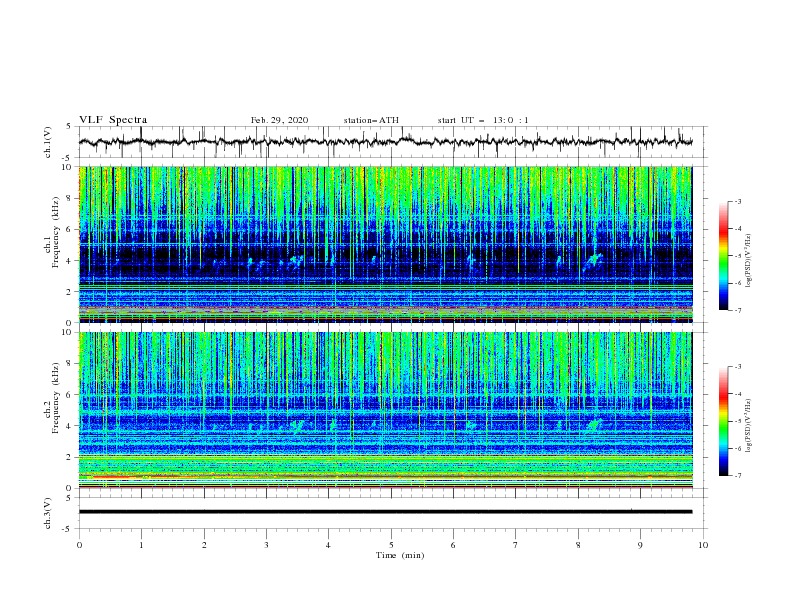
Task: Select the ch.1 colorbar log(PSD)(V²/Hz) label
Action: click(x=749, y=260)
